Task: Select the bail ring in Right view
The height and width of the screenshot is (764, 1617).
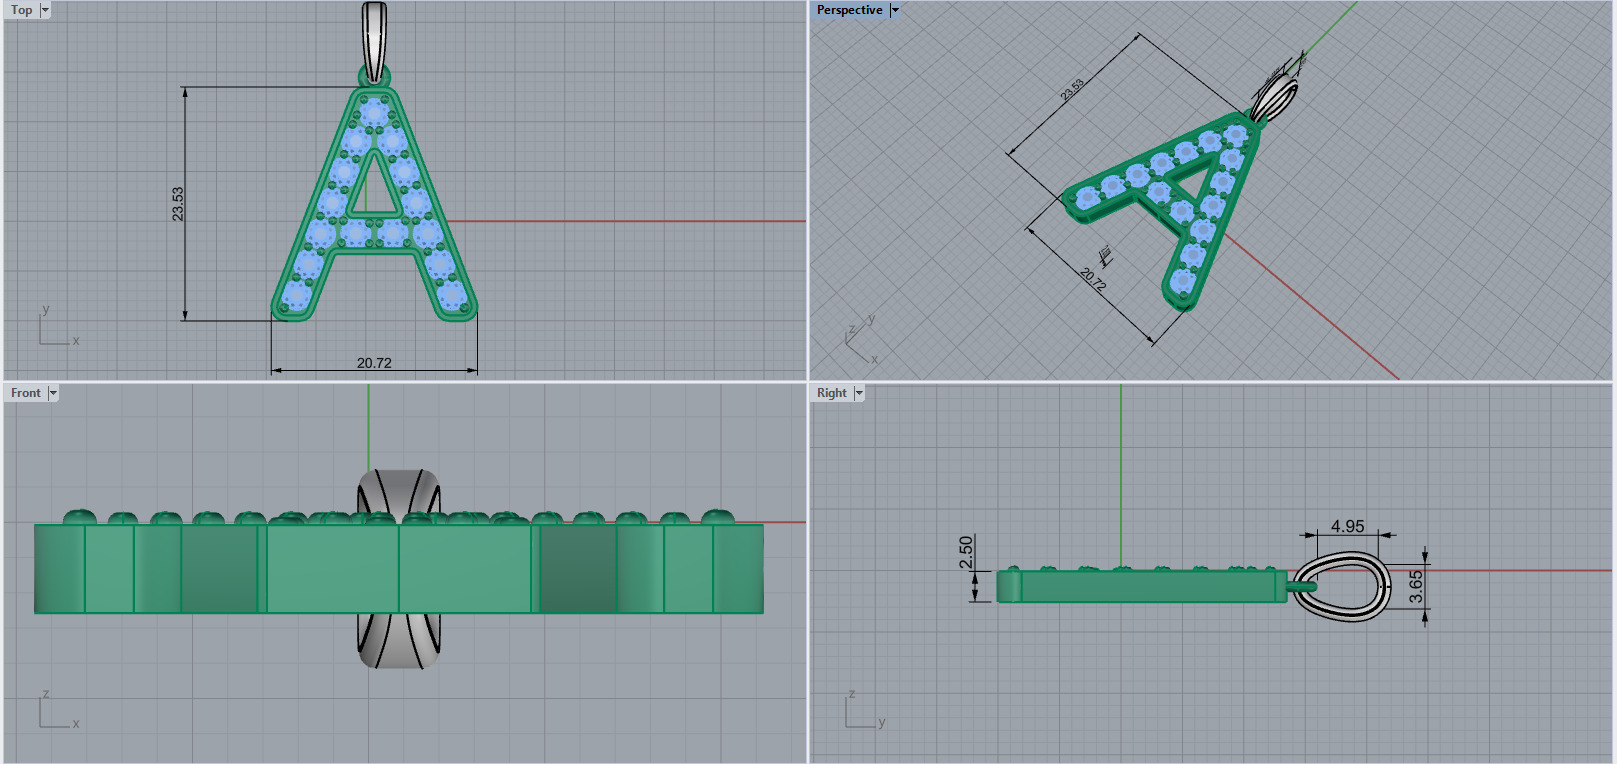Action: coord(1341,589)
